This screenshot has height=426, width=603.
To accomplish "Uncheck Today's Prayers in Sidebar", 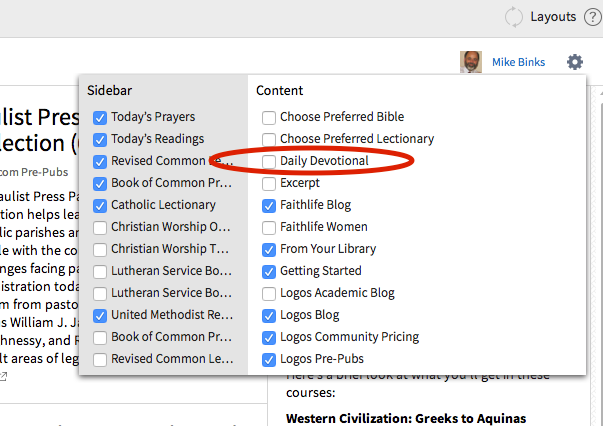I will (100, 118).
